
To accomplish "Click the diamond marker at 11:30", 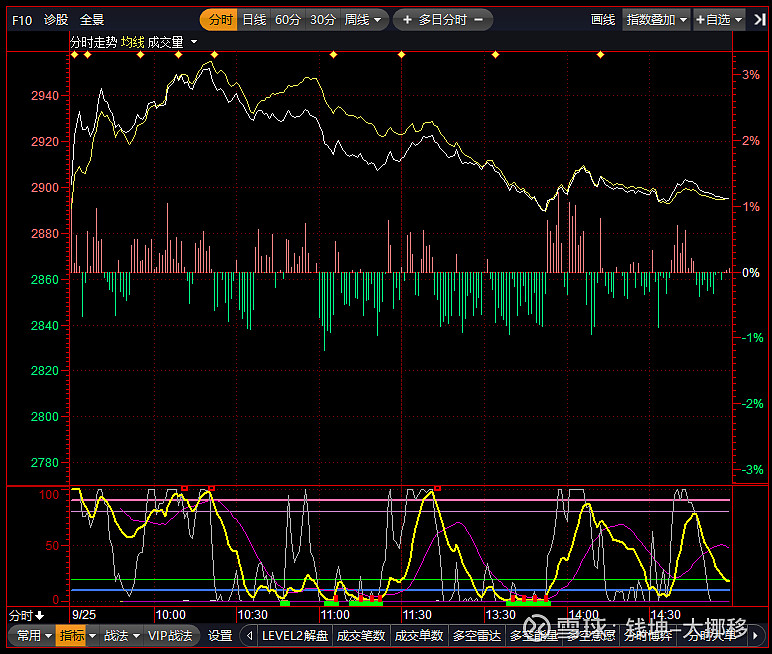I will point(402,55).
